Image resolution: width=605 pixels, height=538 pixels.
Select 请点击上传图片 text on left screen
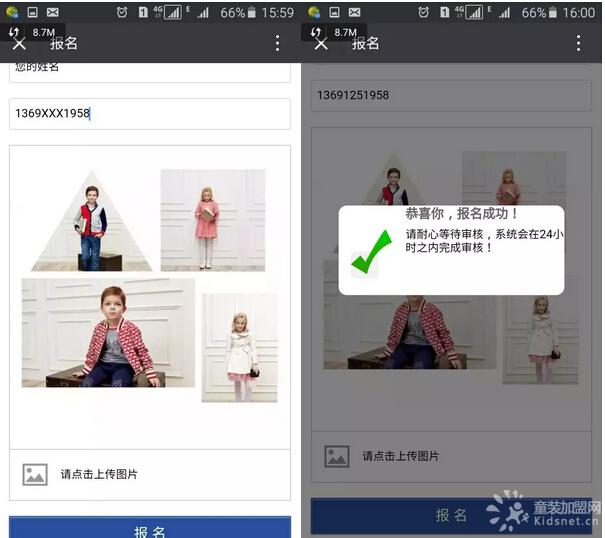[x=99, y=474]
